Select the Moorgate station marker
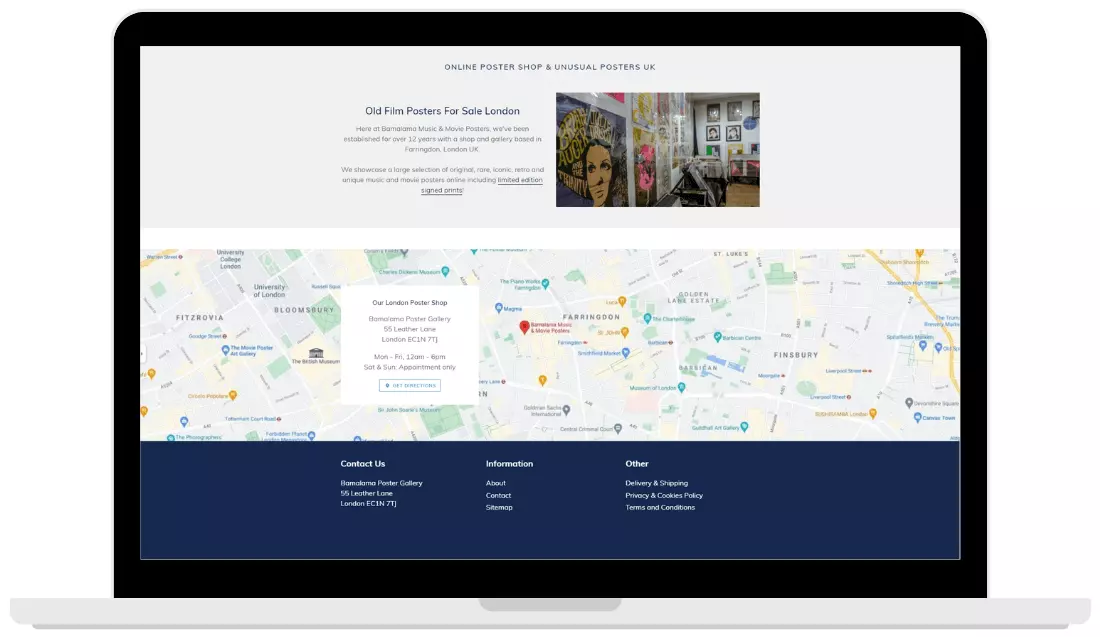1100x637 pixels. coord(783,375)
